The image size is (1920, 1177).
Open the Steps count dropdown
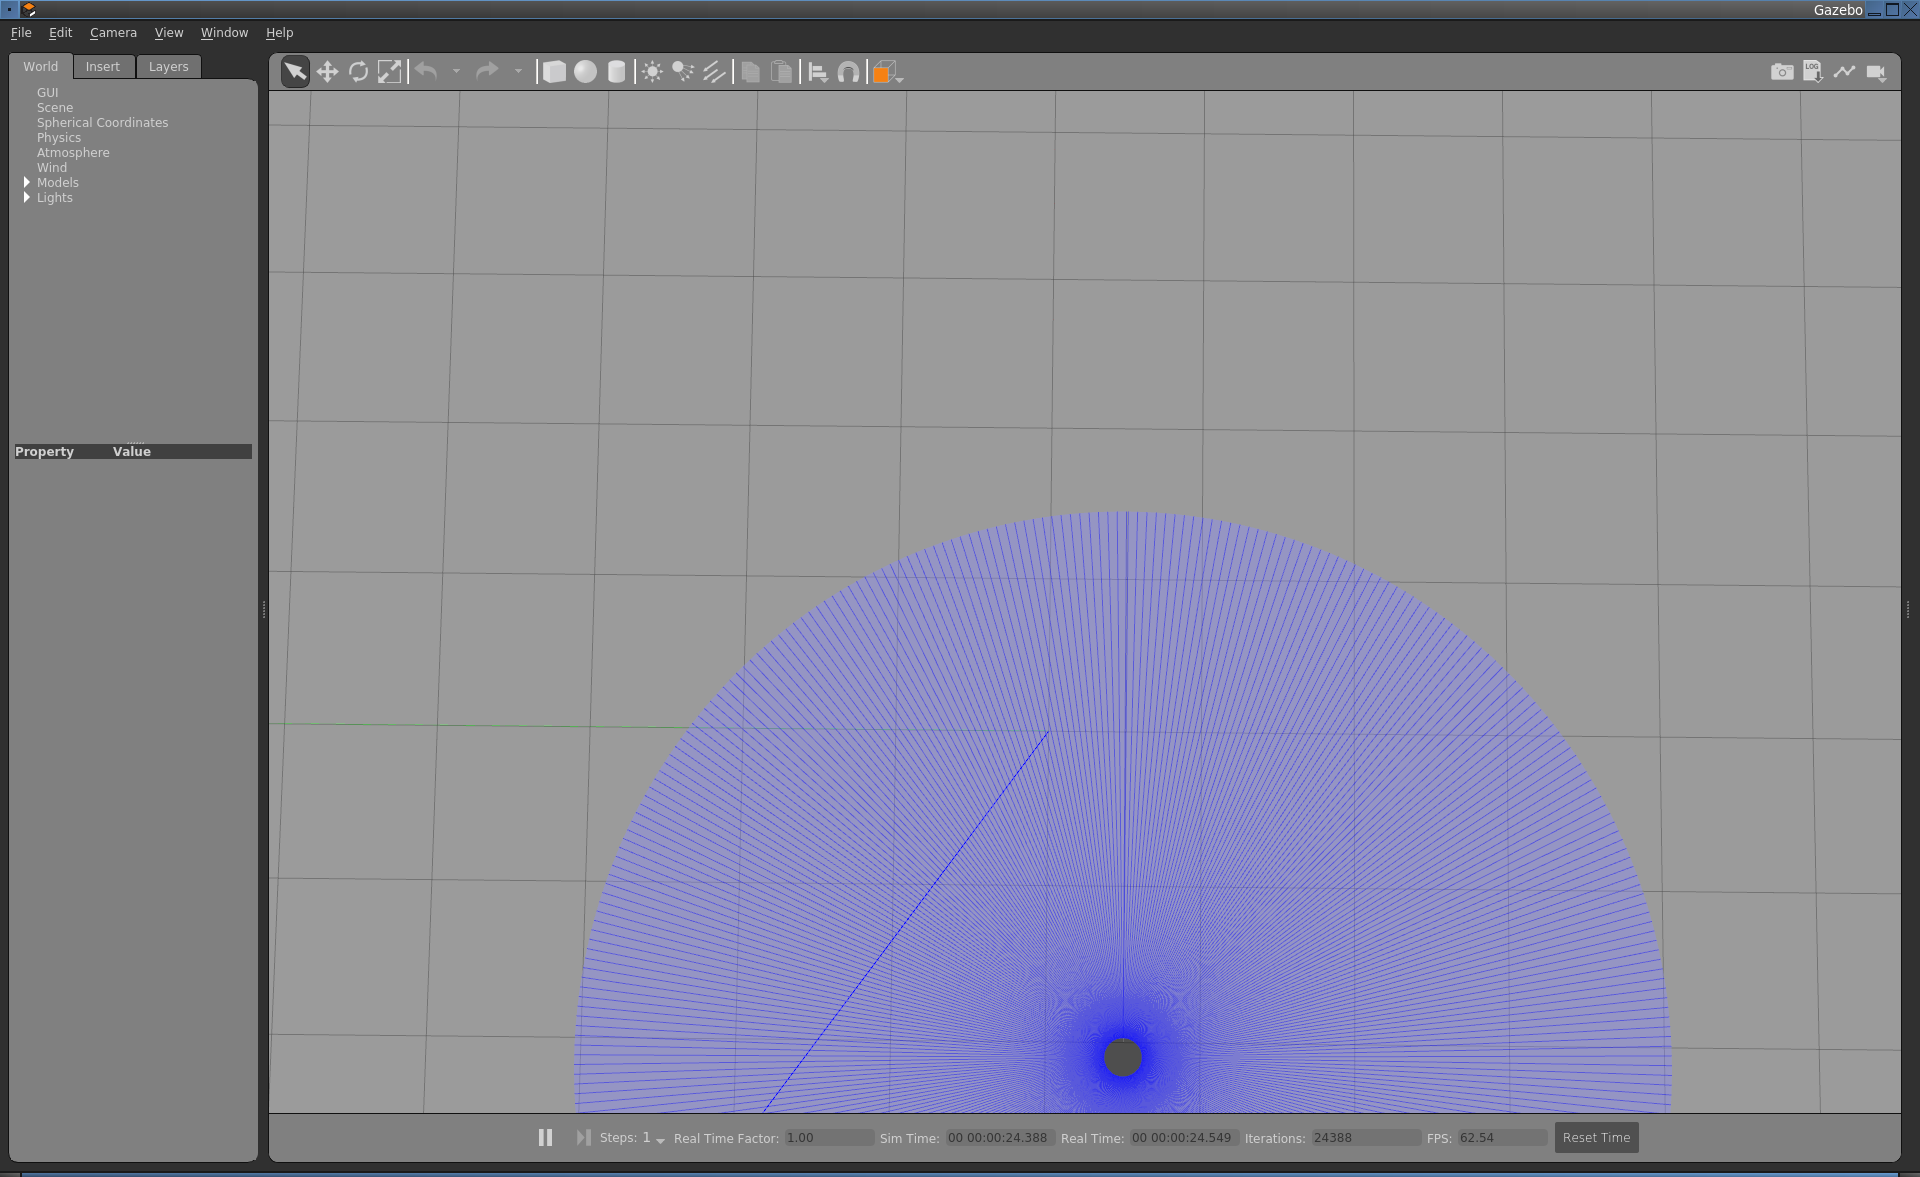658,1141
